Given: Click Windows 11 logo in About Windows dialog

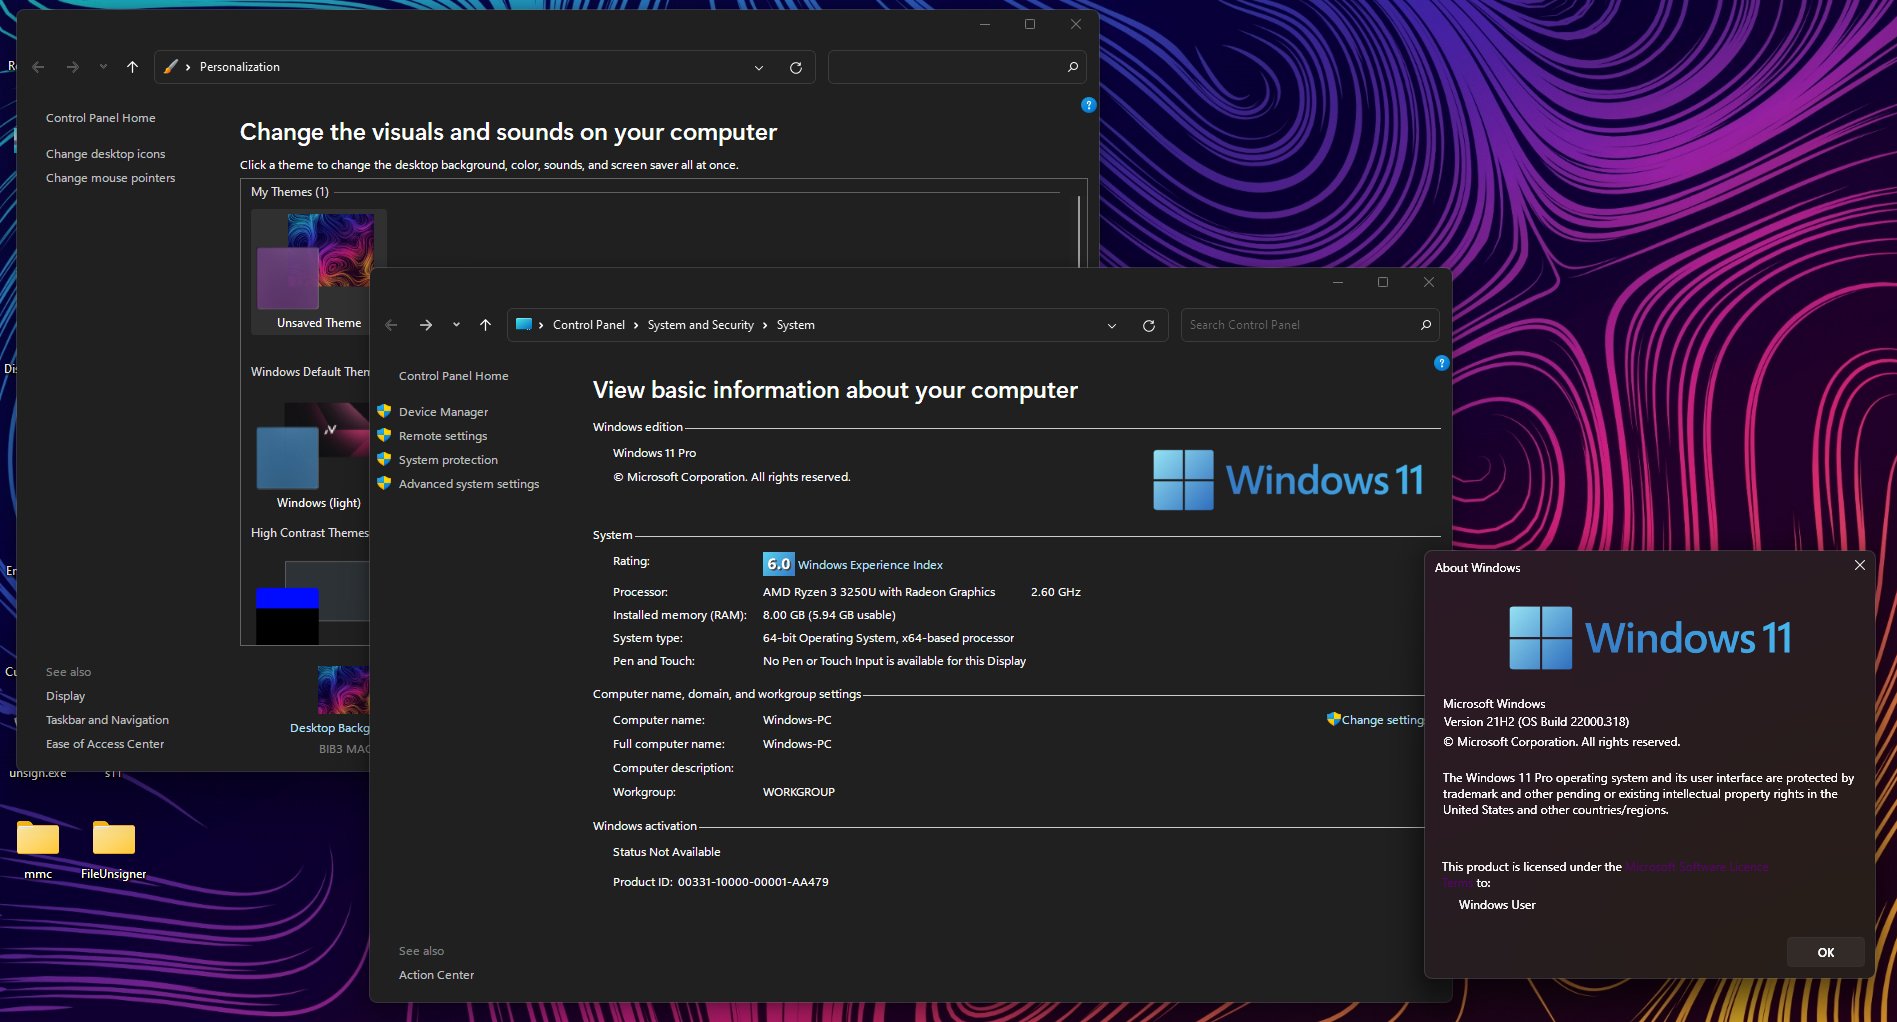Looking at the screenshot, I should [x=1650, y=638].
